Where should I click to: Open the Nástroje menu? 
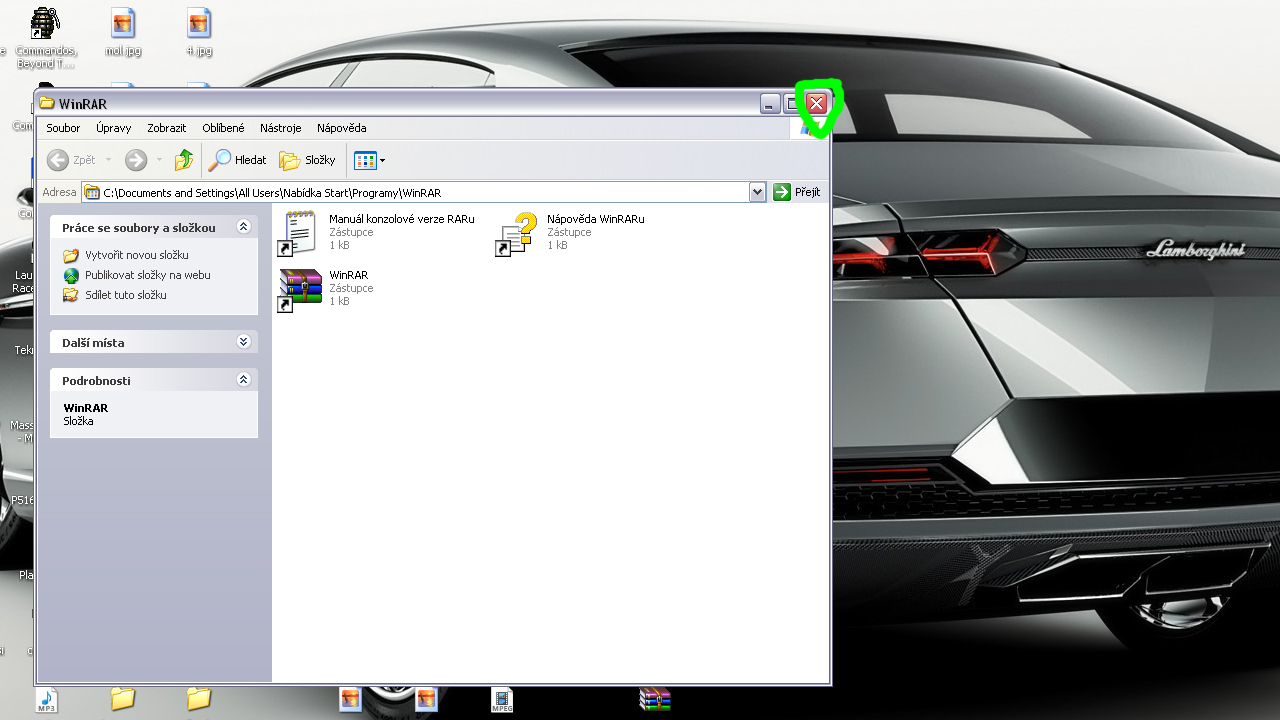point(280,128)
